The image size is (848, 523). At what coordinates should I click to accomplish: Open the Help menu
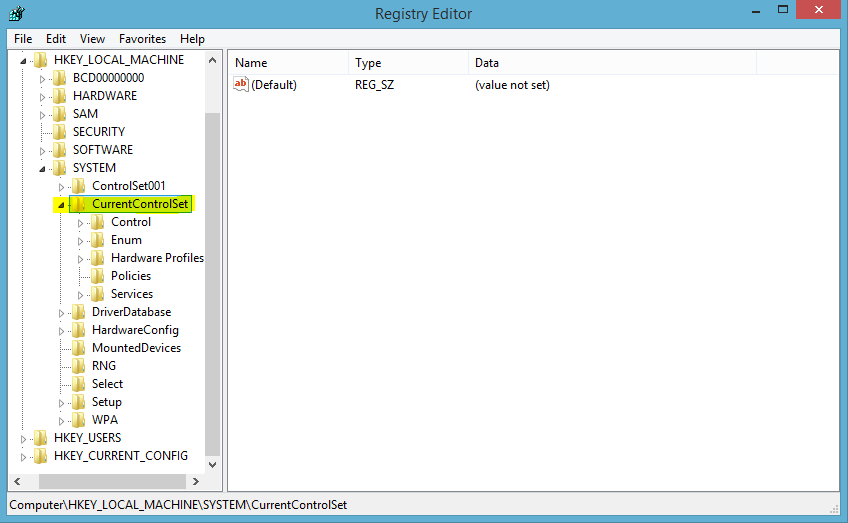(192, 39)
